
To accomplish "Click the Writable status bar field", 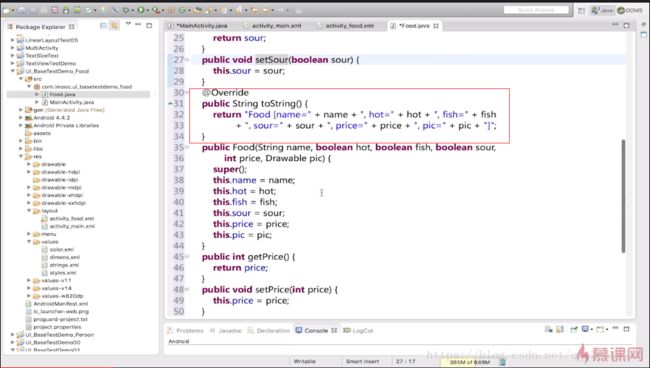I will (305, 361).
